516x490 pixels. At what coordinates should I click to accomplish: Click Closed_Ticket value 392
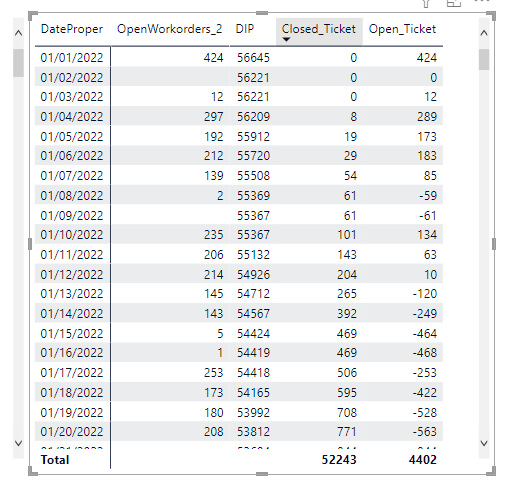coord(347,314)
